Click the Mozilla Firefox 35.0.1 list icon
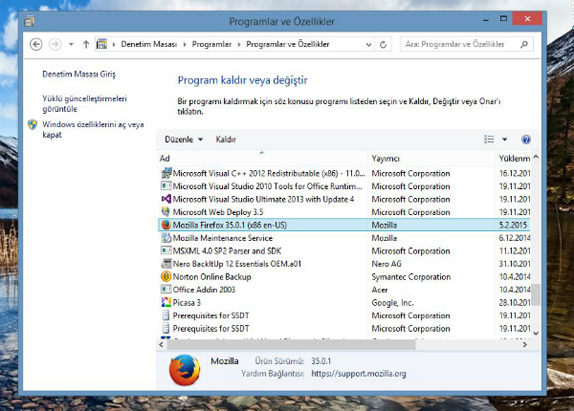The height and width of the screenshot is (411, 574). [166, 225]
